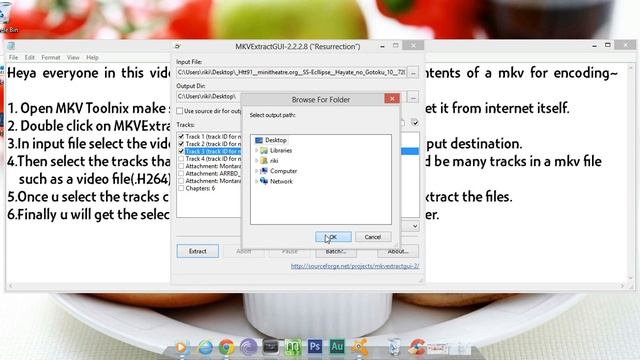Click the About... button
Image resolution: width=640 pixels, height=360 pixels.
click(398, 251)
